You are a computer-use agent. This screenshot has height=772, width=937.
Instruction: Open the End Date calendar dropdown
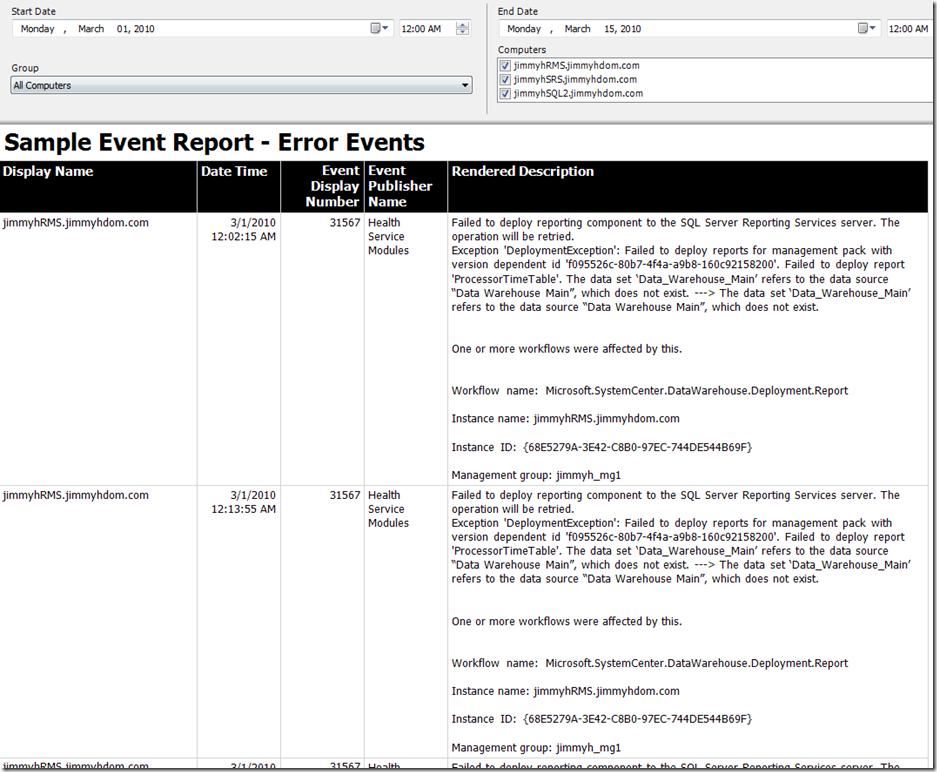[x=866, y=28]
